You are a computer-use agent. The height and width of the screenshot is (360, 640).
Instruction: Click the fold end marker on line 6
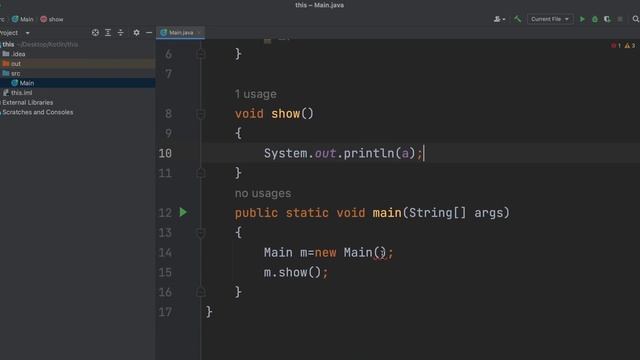(200, 54)
